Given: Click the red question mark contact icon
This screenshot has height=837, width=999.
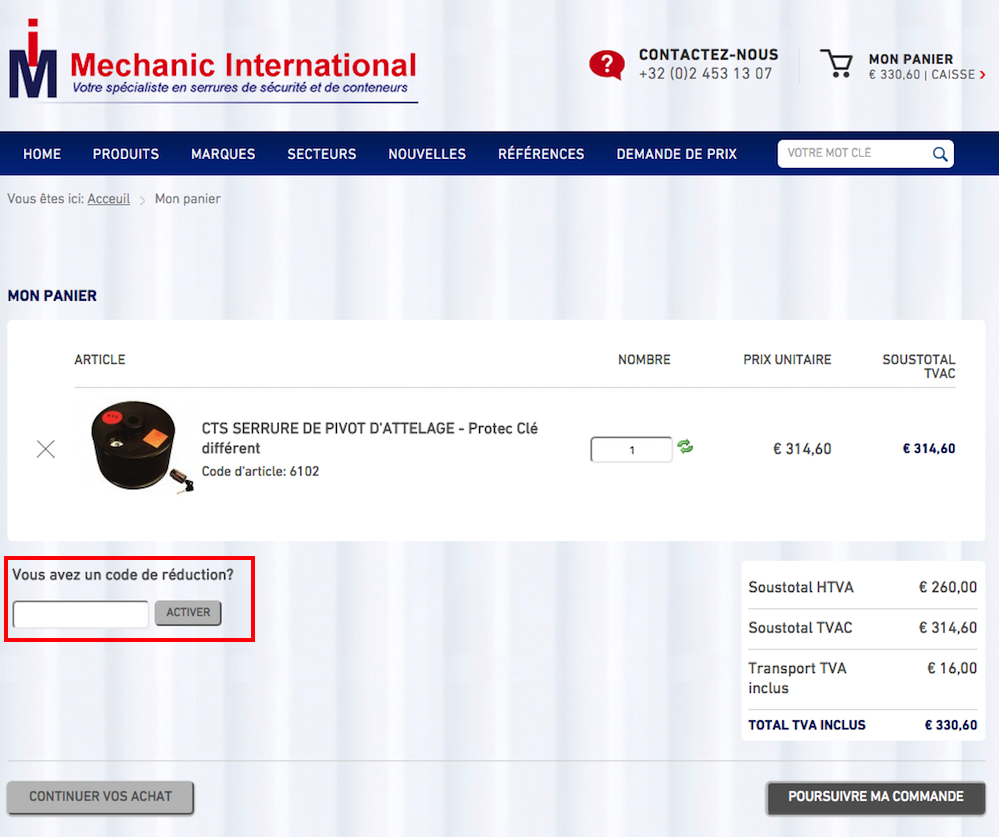Looking at the screenshot, I should 606,65.
